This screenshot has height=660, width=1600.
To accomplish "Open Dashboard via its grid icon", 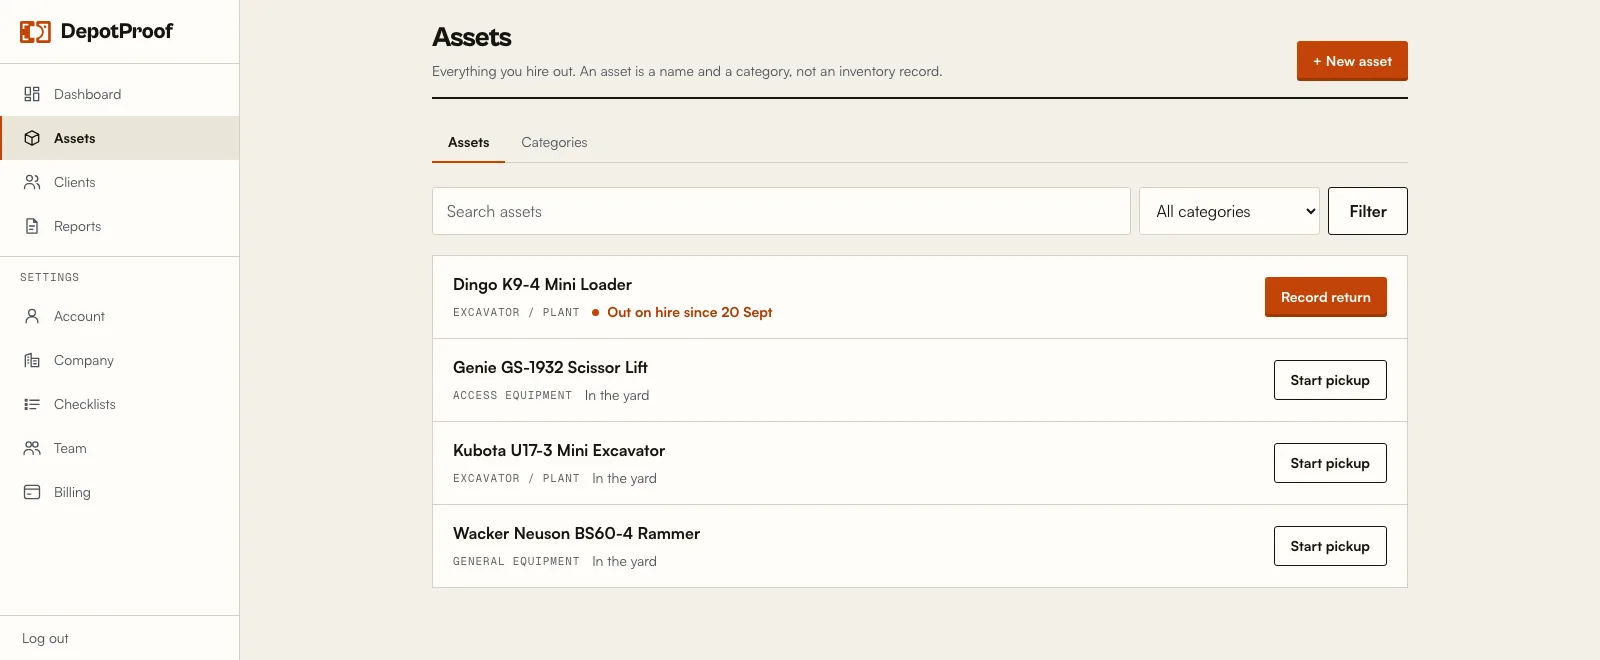I will (x=32, y=94).
